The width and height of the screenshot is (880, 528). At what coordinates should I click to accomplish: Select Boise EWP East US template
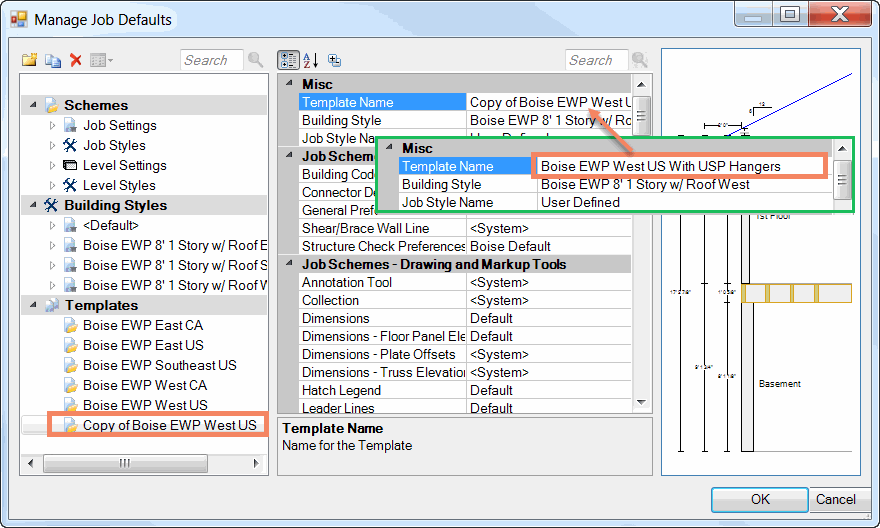point(143,345)
